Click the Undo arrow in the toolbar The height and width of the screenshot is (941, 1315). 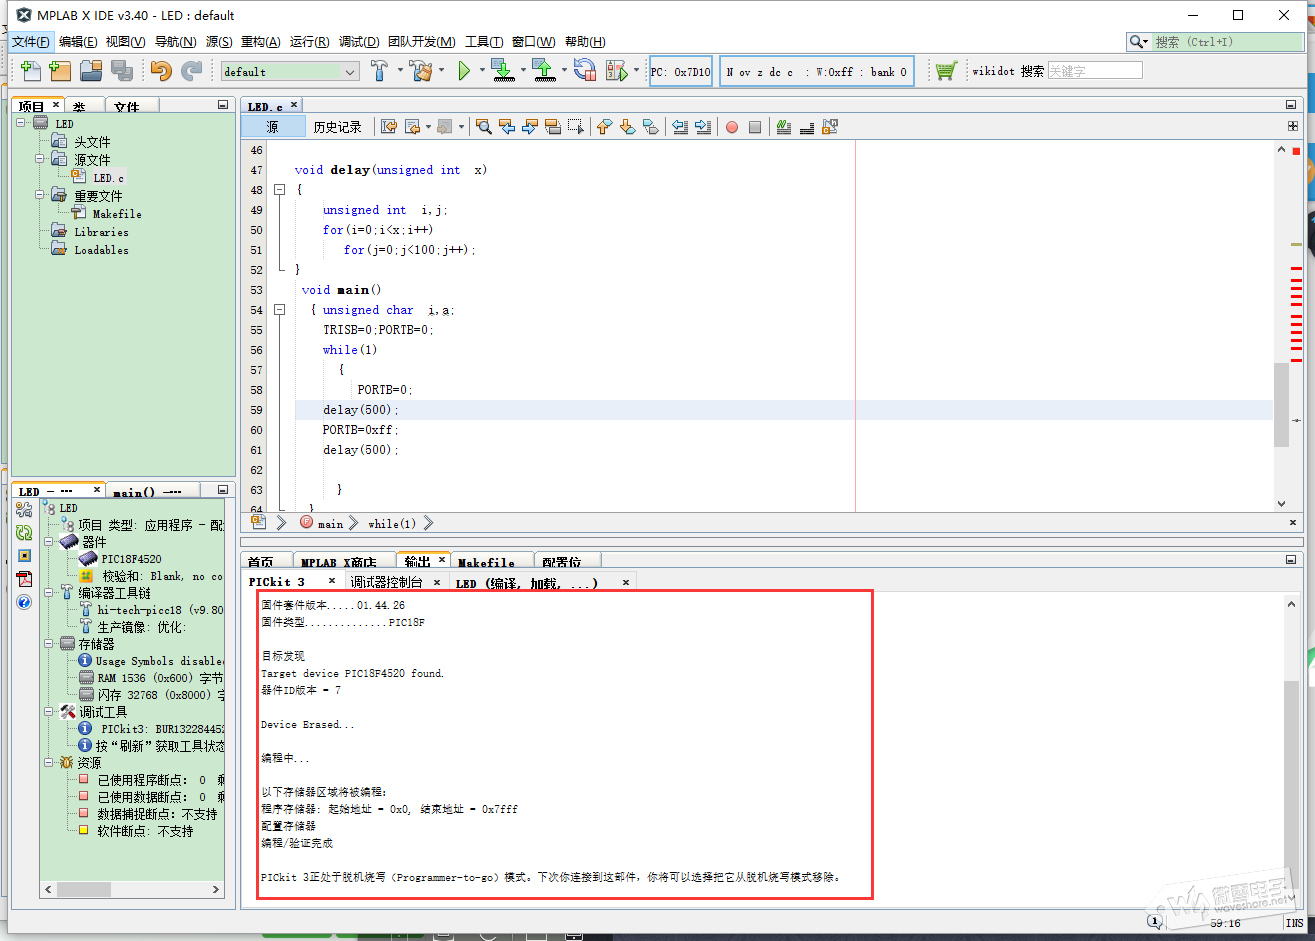point(161,71)
